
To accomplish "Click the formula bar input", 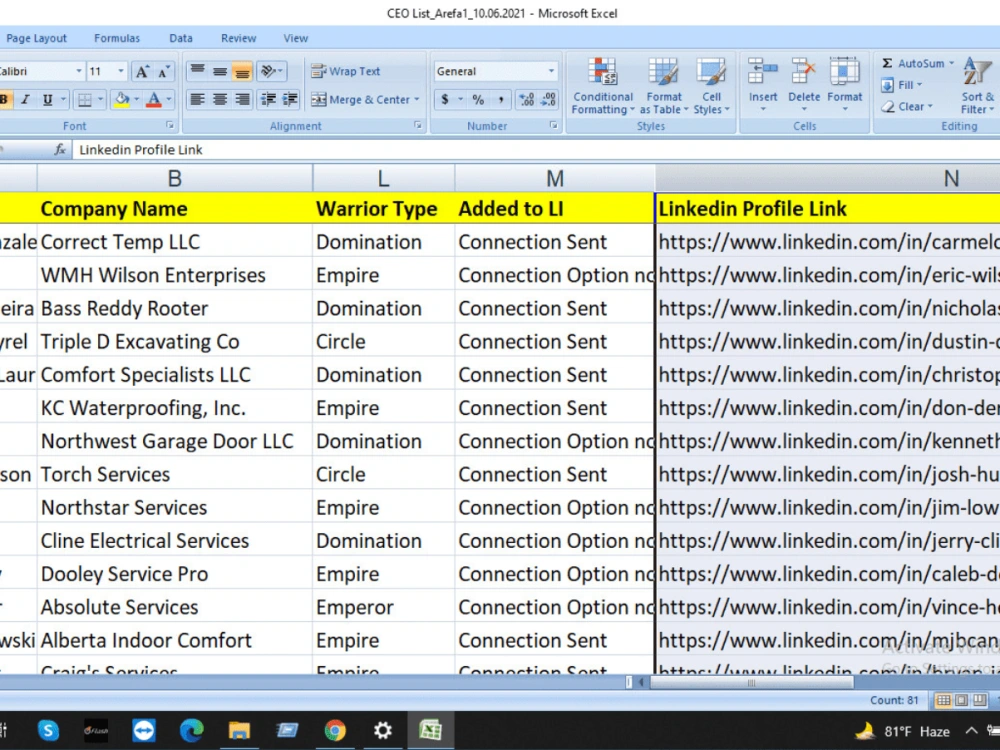I will (x=536, y=150).
